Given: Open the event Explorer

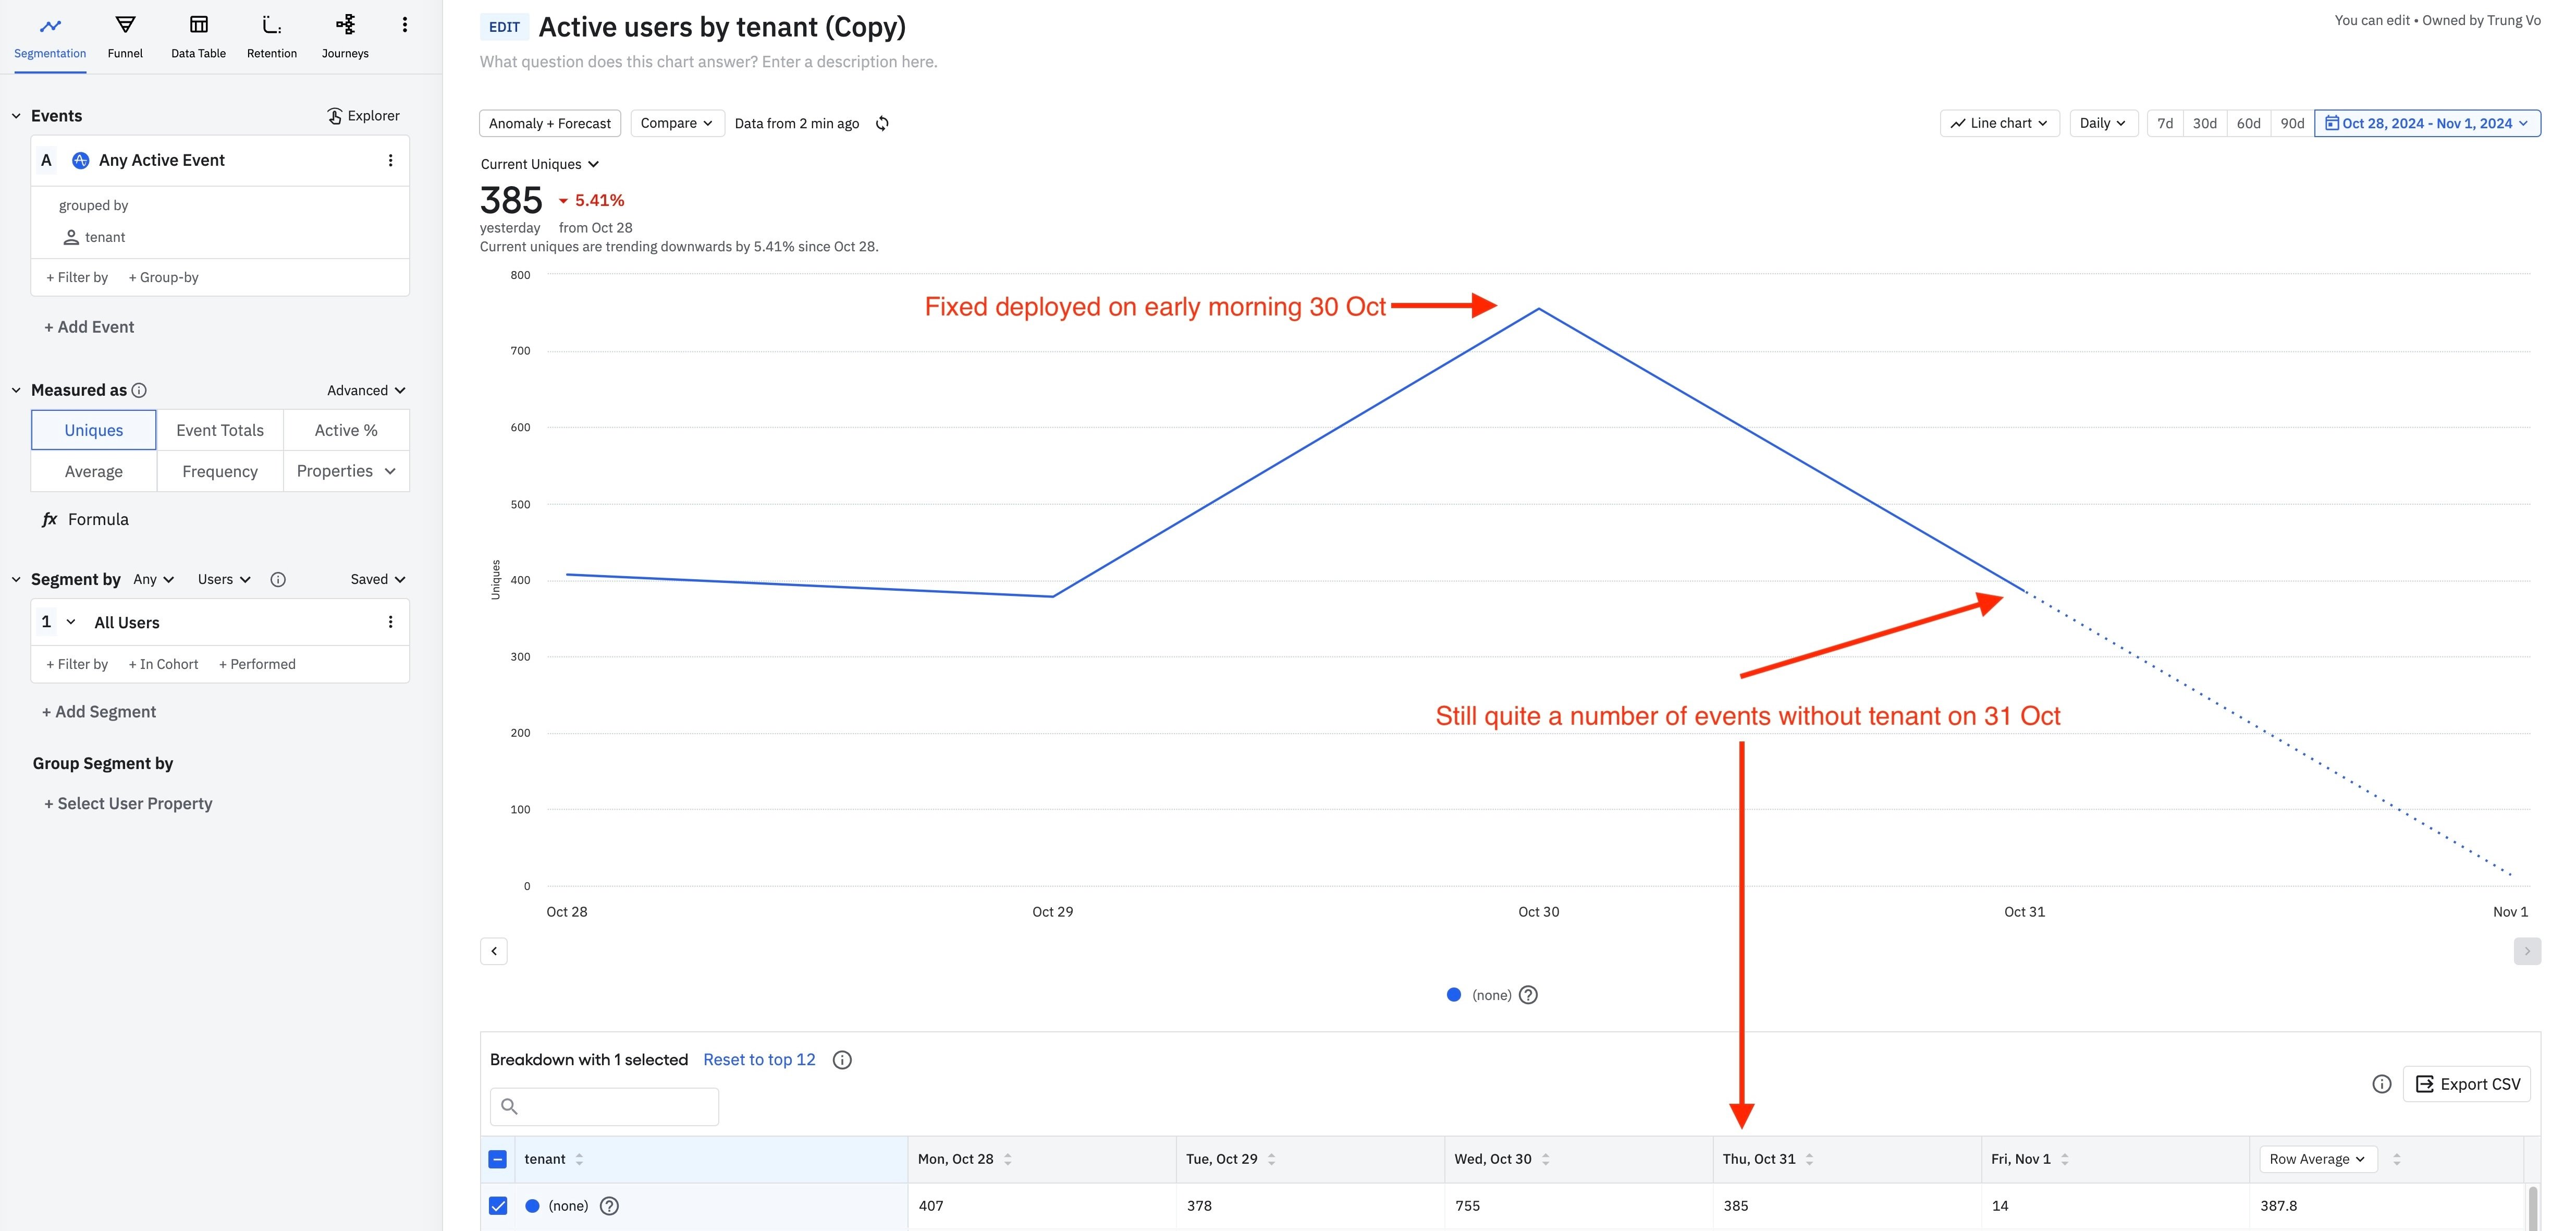Looking at the screenshot, I should [363, 116].
